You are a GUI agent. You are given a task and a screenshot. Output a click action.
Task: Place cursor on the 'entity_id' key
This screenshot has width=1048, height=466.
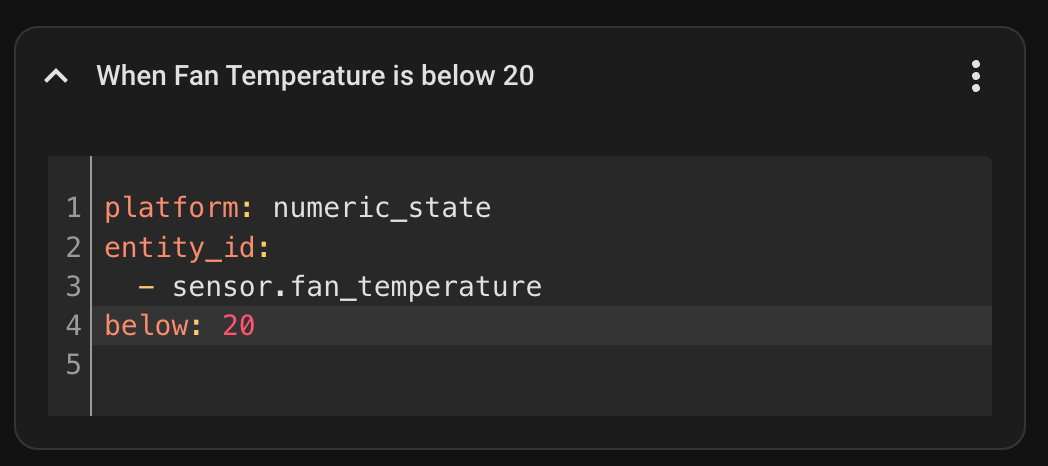click(180, 247)
